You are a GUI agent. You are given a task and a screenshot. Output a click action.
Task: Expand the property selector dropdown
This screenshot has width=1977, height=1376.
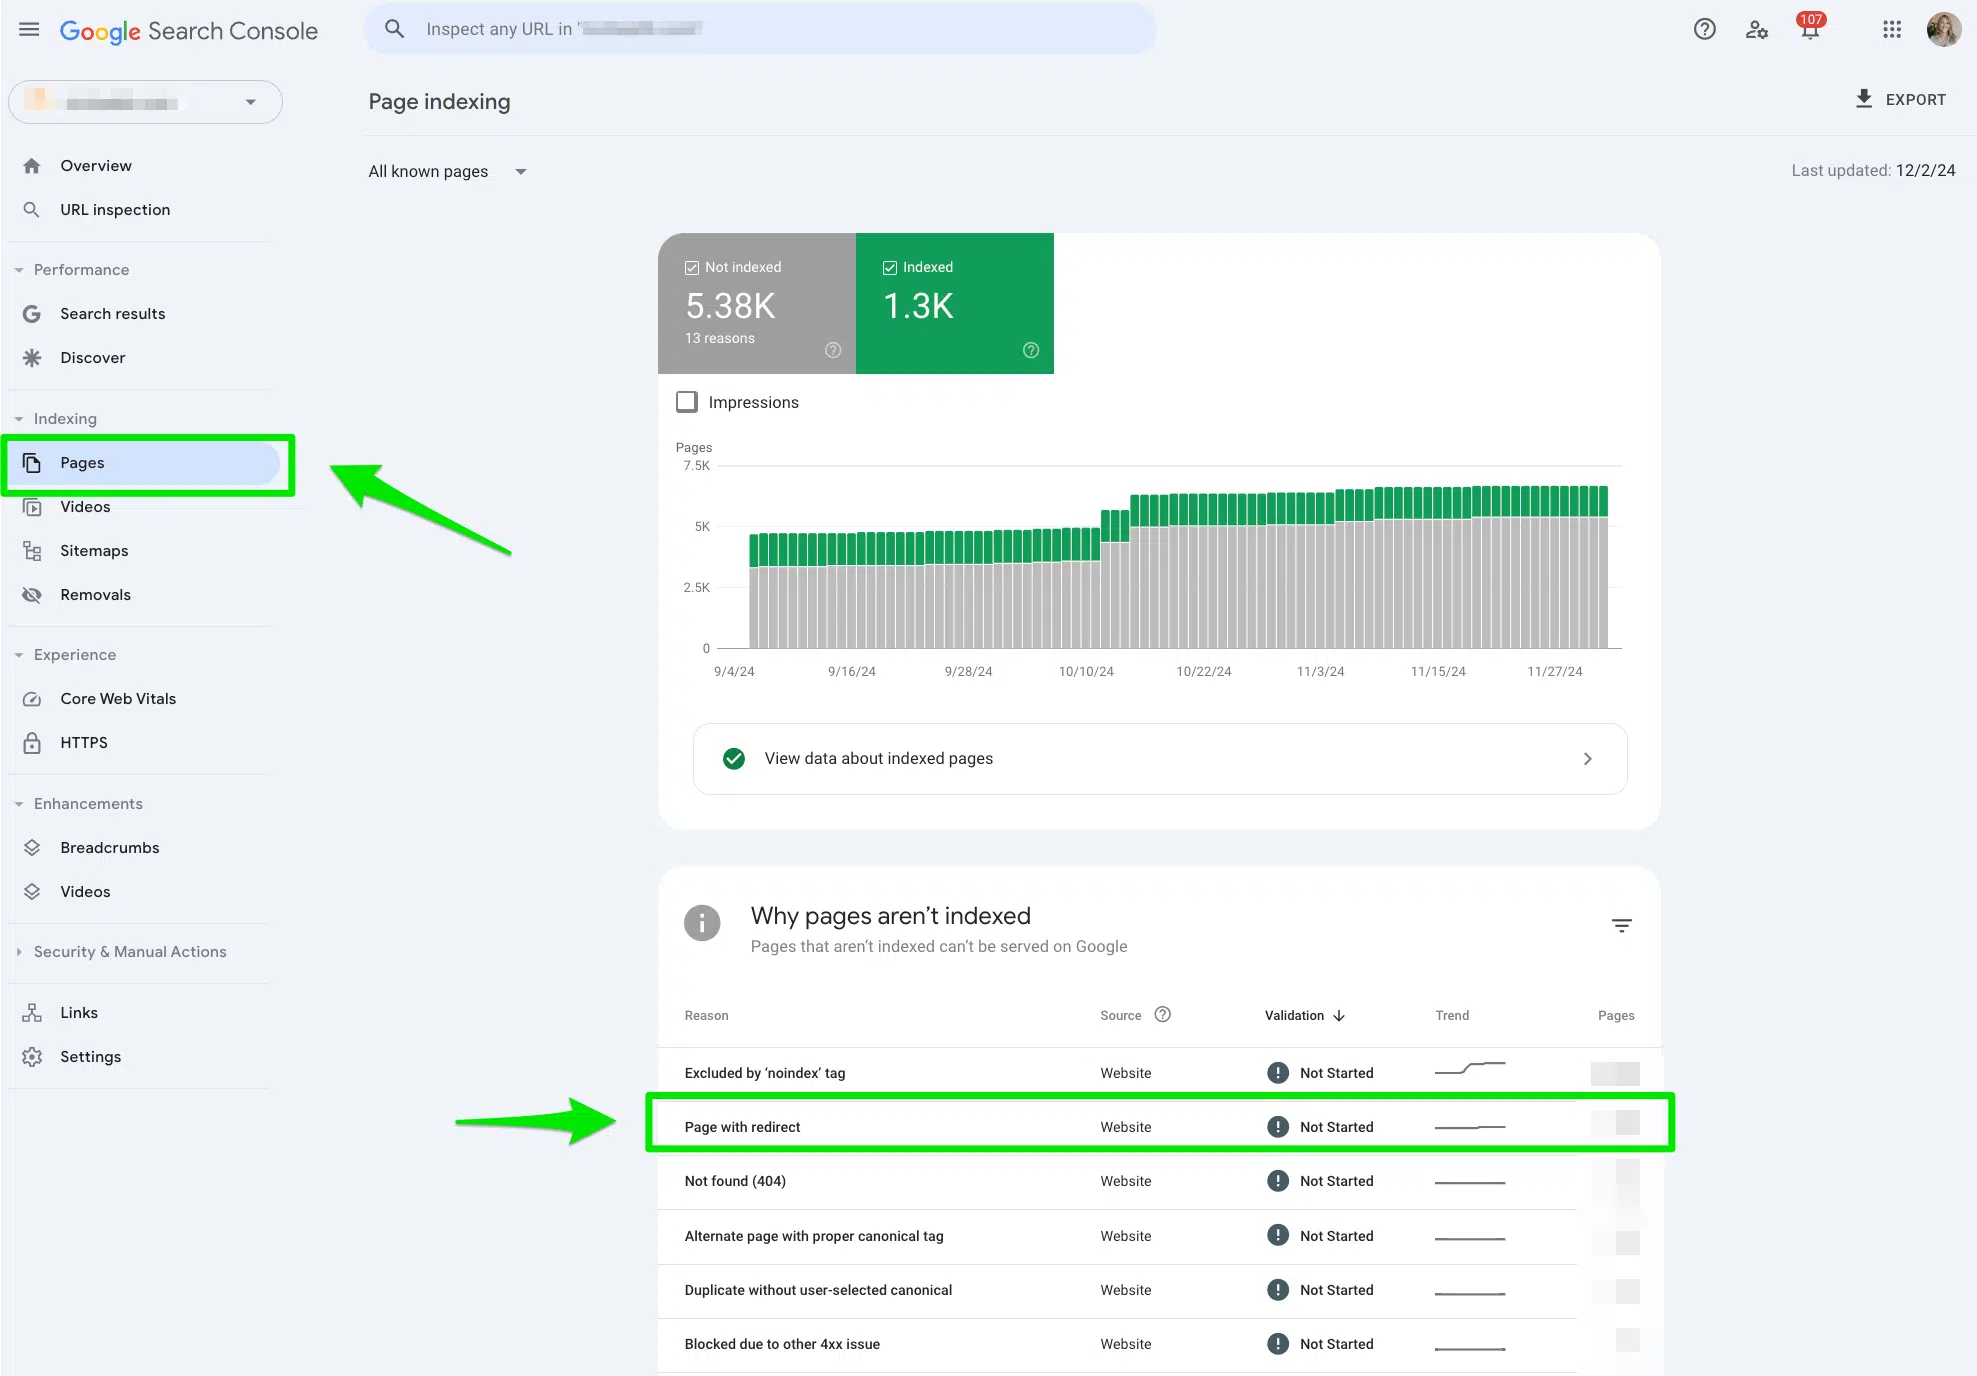250,101
